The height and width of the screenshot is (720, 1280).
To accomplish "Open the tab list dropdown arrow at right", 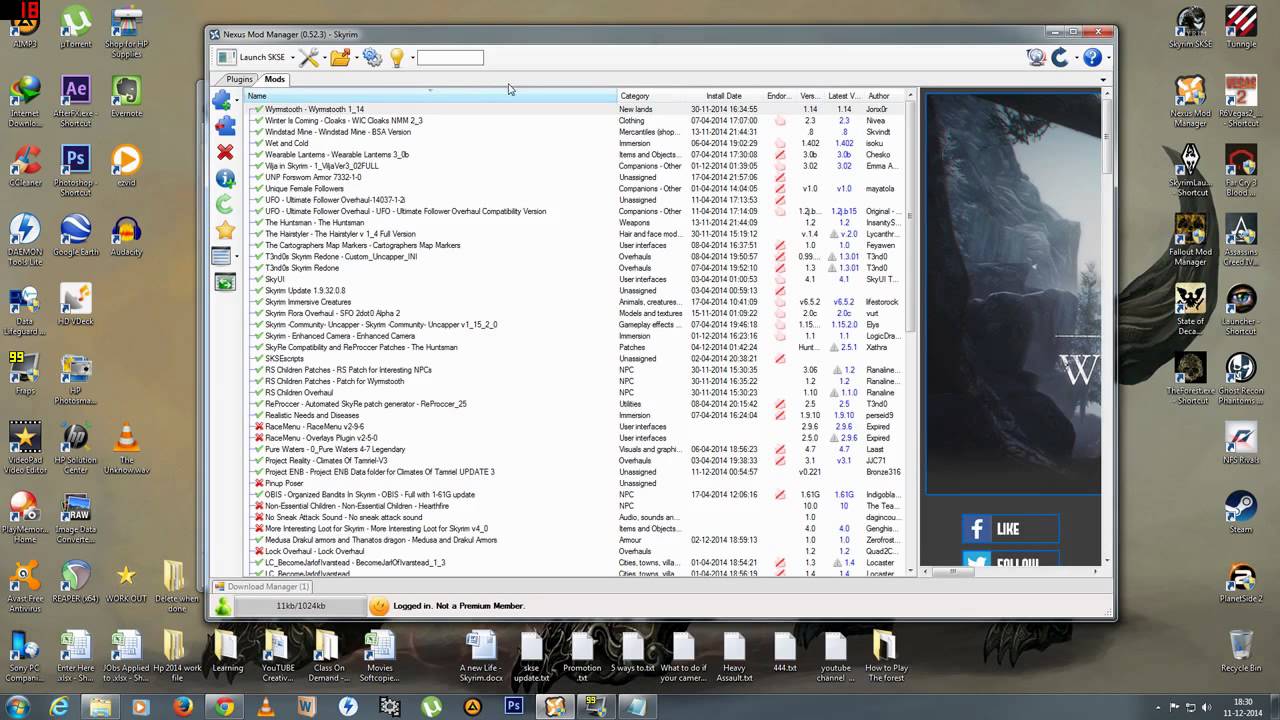I will (1104, 79).
